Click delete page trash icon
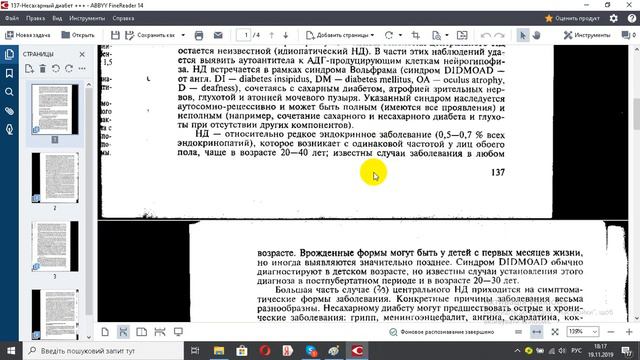The width and height of the screenshot is (640, 360). [42, 69]
